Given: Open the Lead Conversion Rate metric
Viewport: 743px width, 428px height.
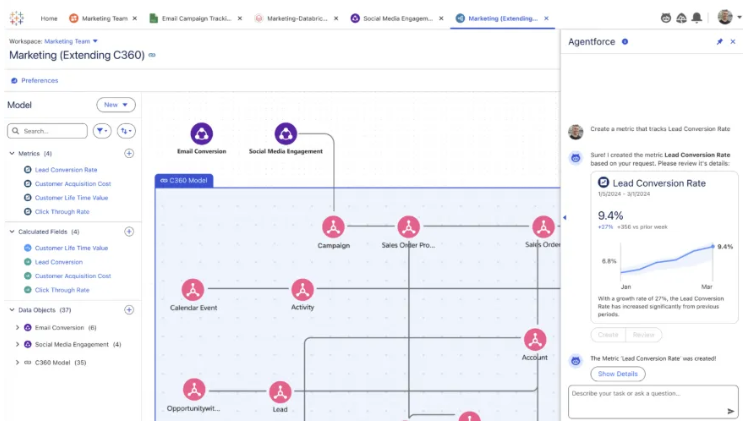Looking at the screenshot, I should [66, 170].
